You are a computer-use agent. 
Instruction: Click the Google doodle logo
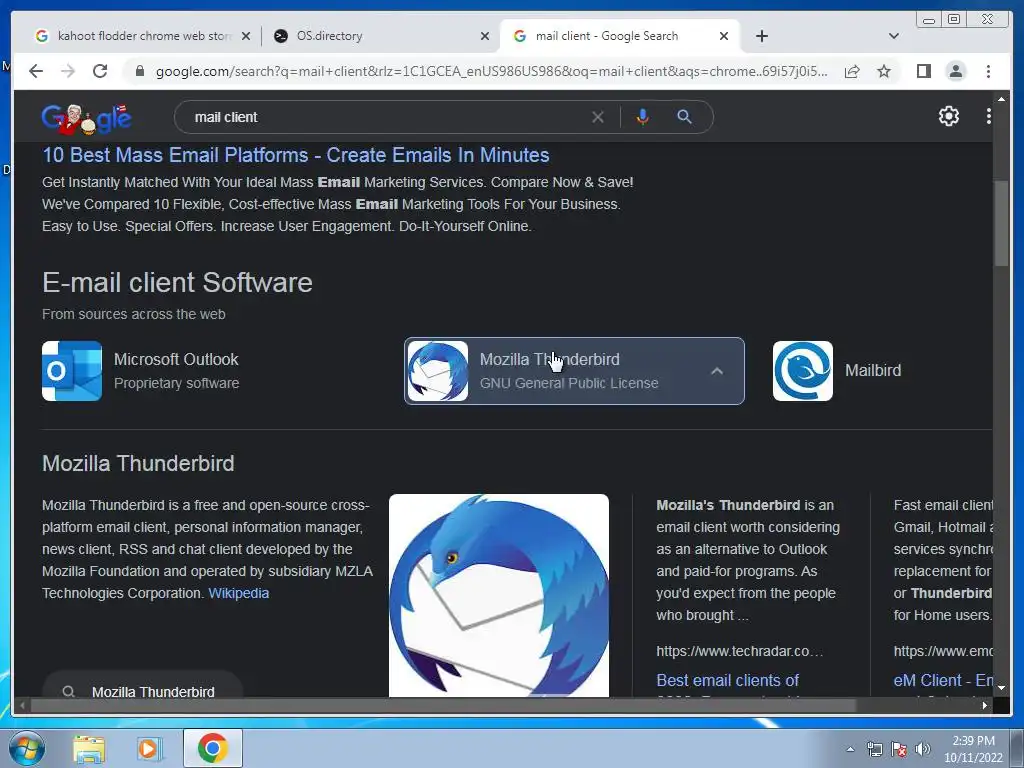[87, 118]
